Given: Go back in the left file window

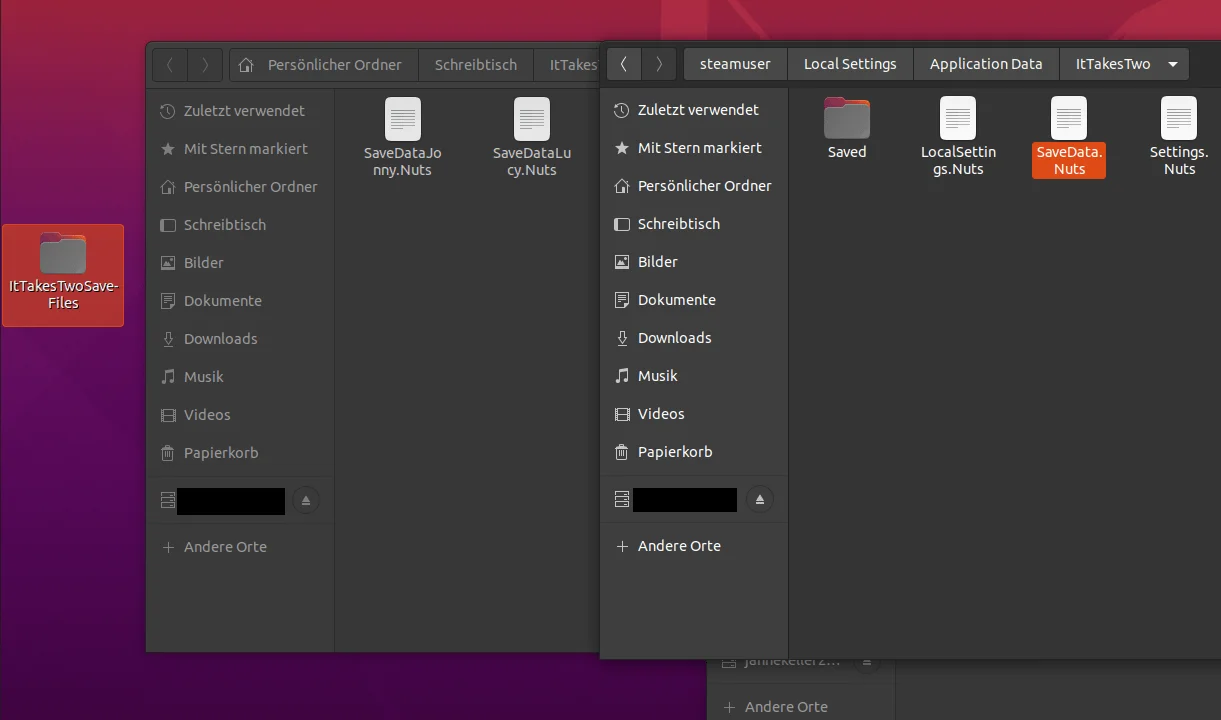Looking at the screenshot, I should point(170,65).
